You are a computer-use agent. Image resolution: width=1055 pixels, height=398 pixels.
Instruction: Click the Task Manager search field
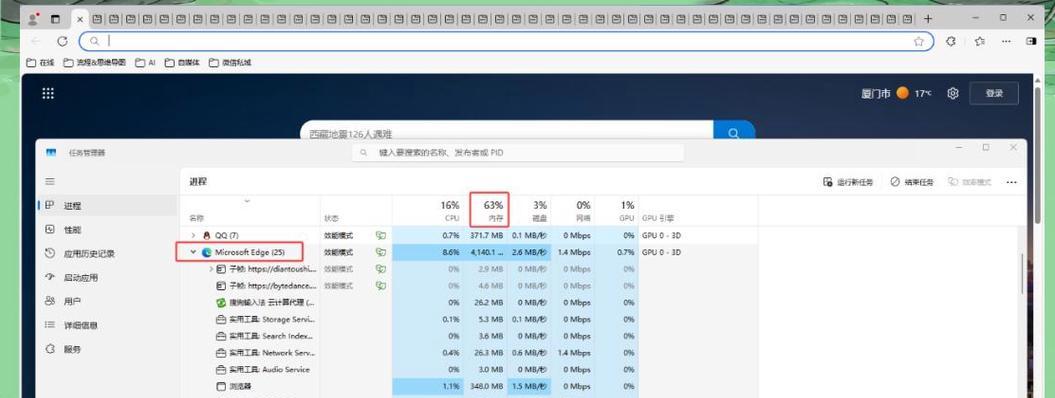tap(517, 153)
